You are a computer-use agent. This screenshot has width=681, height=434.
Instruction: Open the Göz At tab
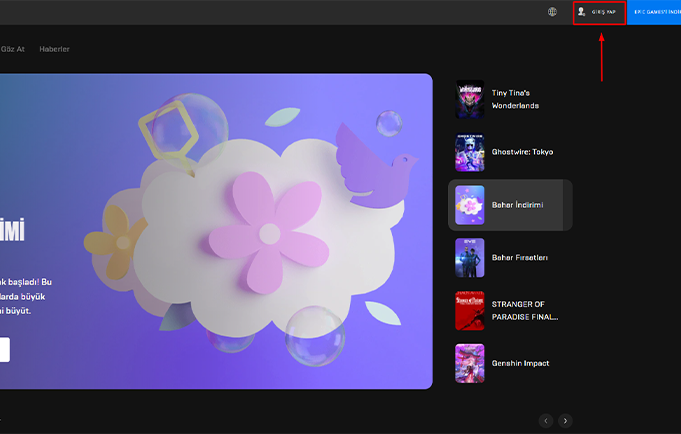[x=13, y=49]
